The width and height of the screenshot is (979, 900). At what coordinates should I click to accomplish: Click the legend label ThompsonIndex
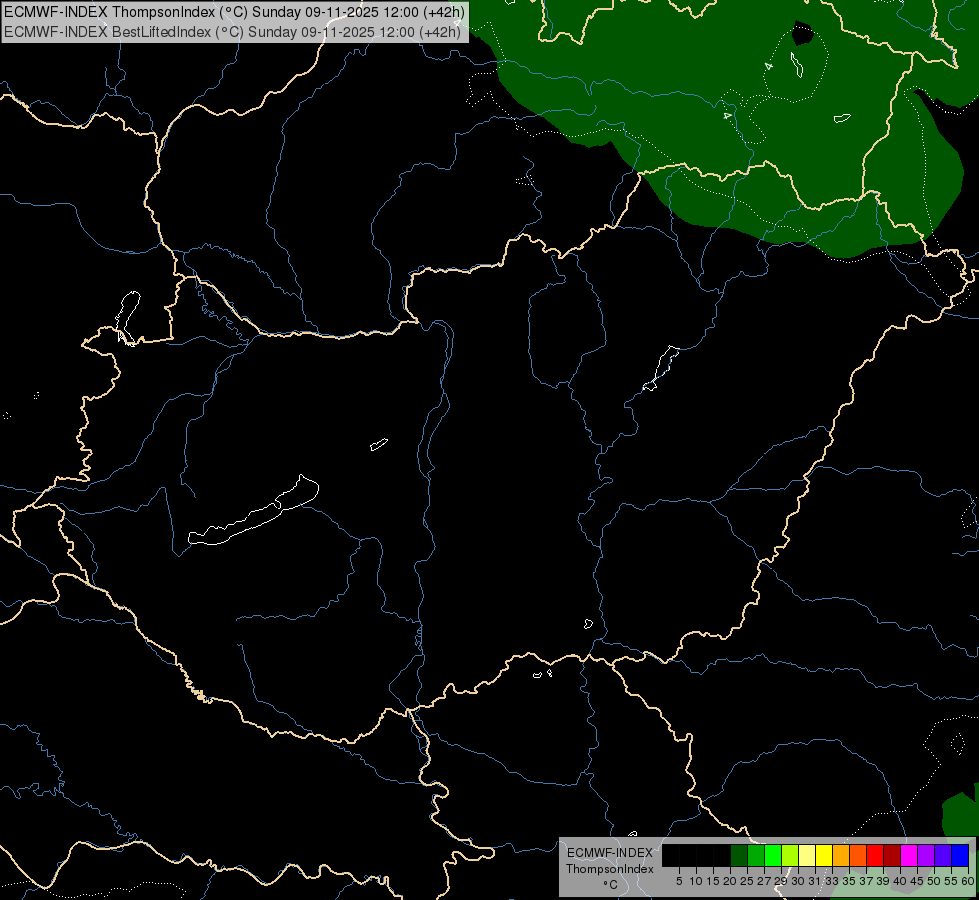pos(610,869)
